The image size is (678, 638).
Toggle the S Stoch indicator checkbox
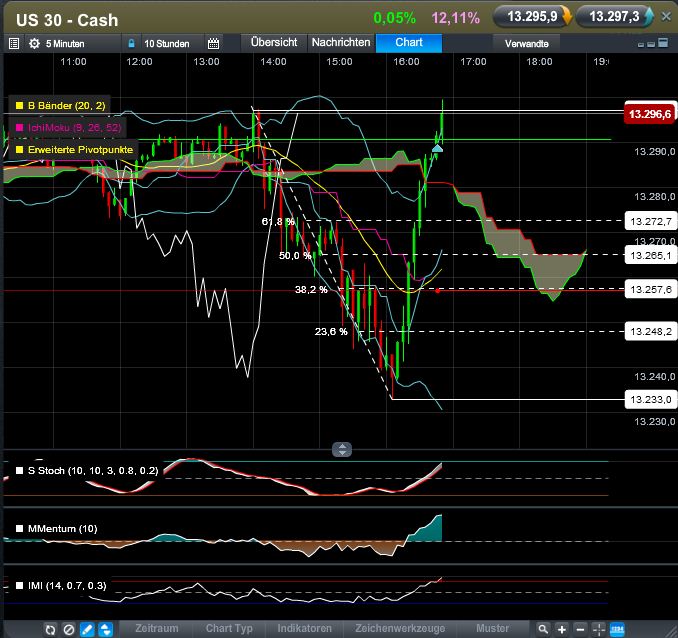(x=19, y=471)
